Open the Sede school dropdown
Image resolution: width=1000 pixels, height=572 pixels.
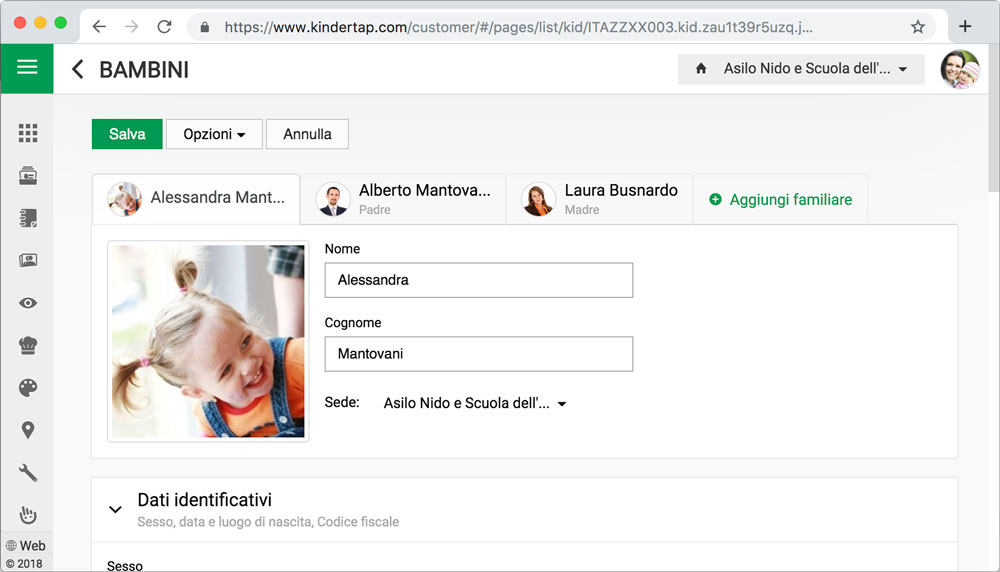[475, 404]
